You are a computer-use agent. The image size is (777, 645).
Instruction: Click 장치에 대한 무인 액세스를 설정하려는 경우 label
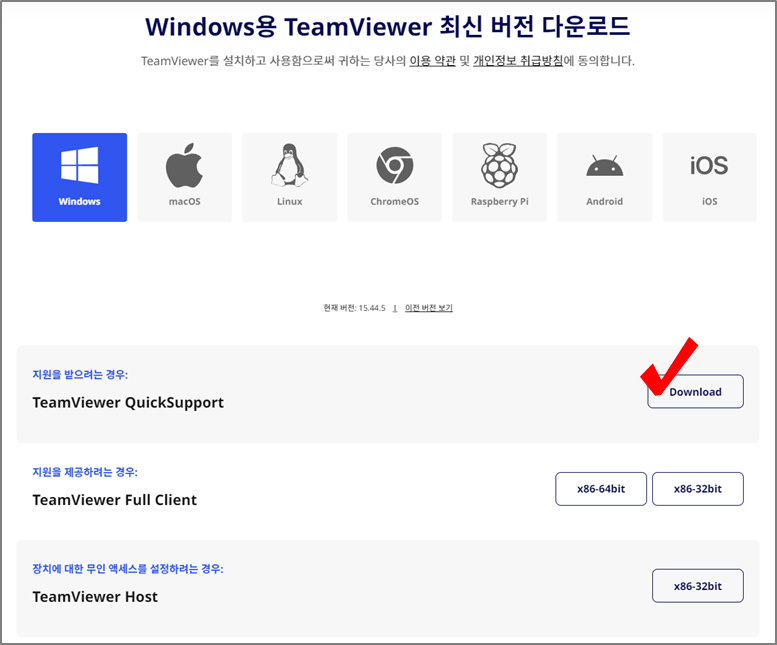click(128, 569)
